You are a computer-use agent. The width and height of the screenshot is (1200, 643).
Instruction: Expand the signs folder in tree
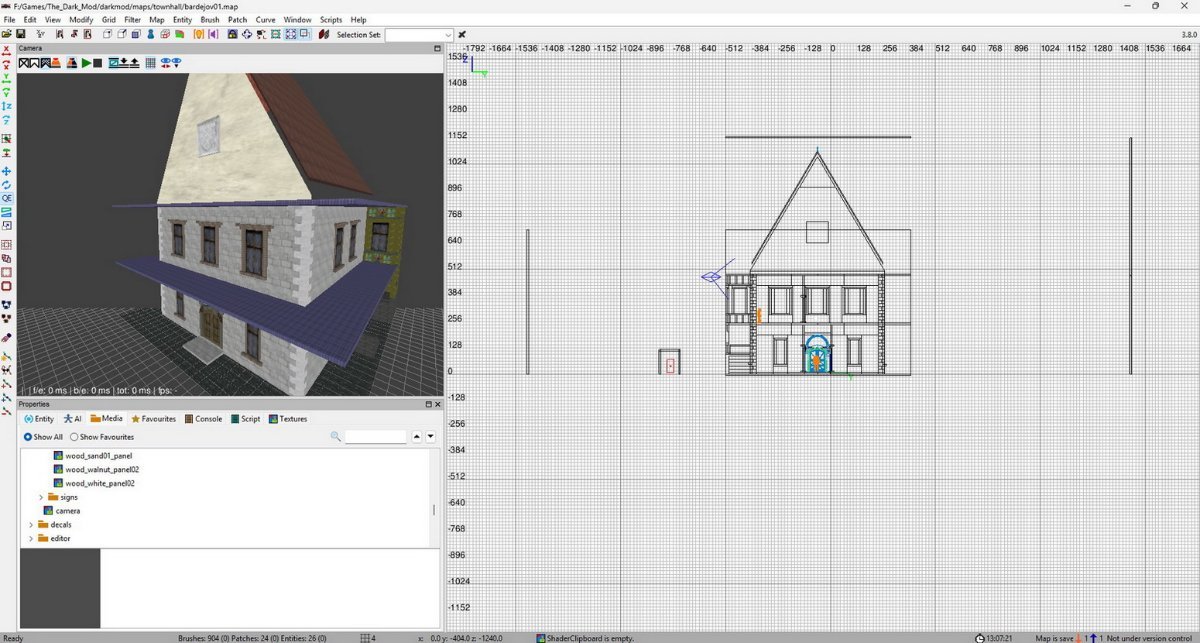tap(41, 497)
